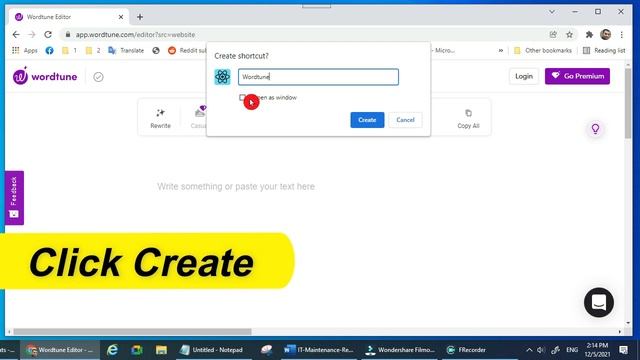The image size is (640, 360).
Task: Switch to Wordtune Editor taskbar item
Action: (60, 350)
